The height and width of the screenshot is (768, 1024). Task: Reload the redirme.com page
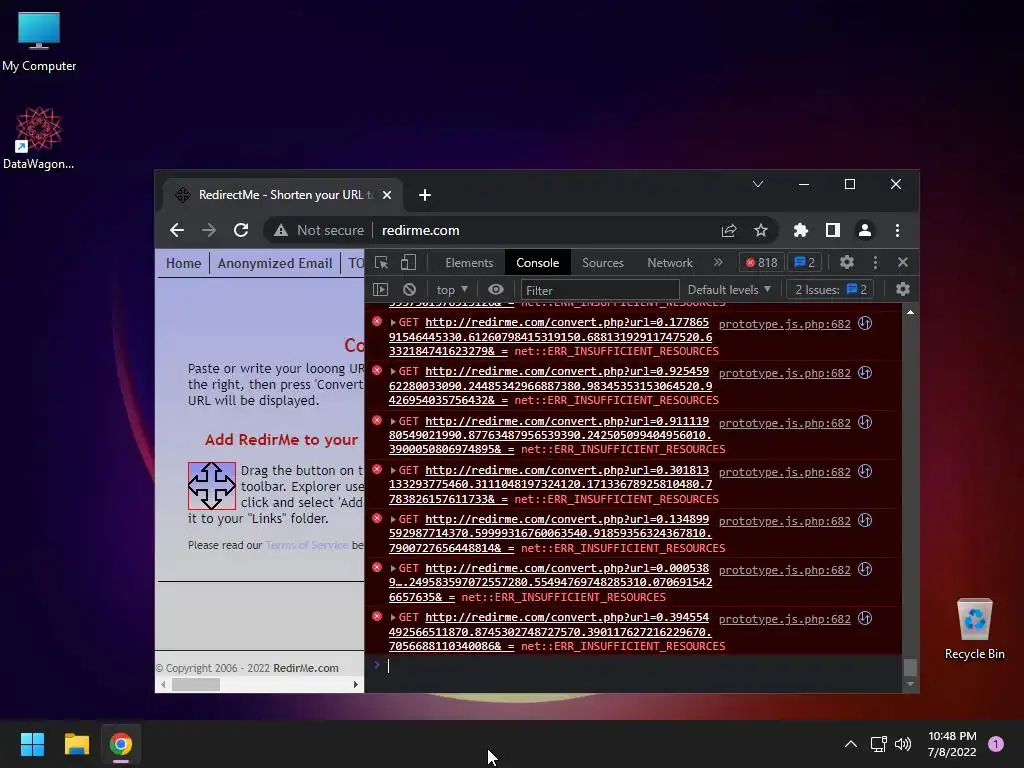[x=241, y=231]
